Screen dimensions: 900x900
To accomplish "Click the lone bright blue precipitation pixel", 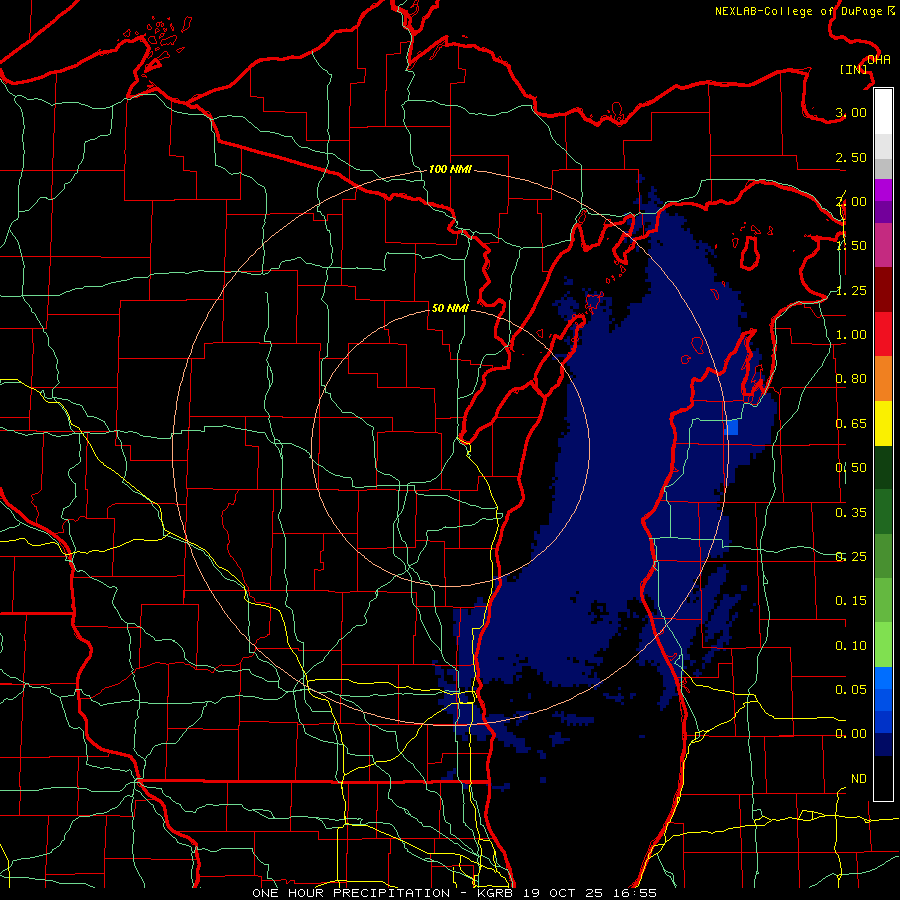I will pos(731,428).
